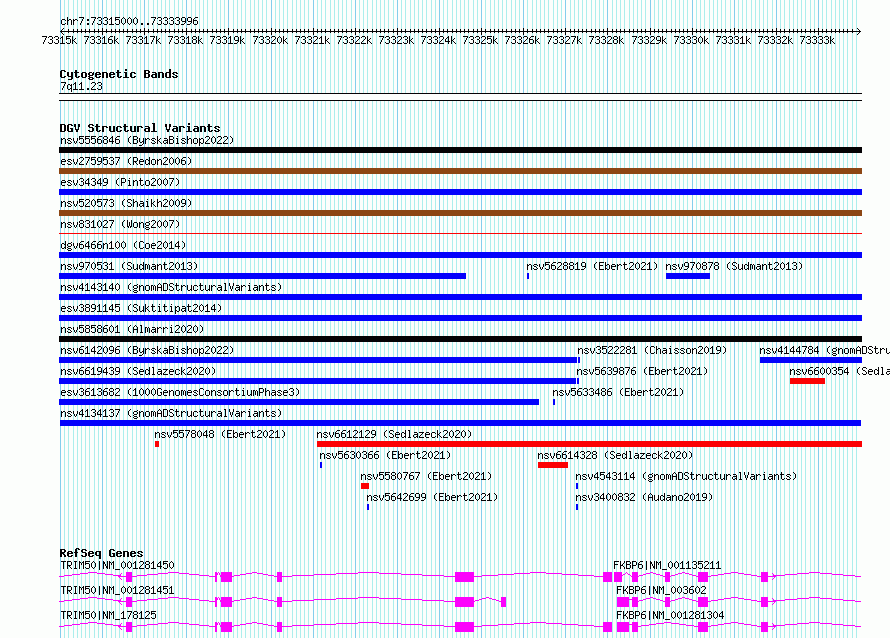Open the TRIM50|NM_001281450 gene label
This screenshot has width=890, height=638.
coord(117,565)
